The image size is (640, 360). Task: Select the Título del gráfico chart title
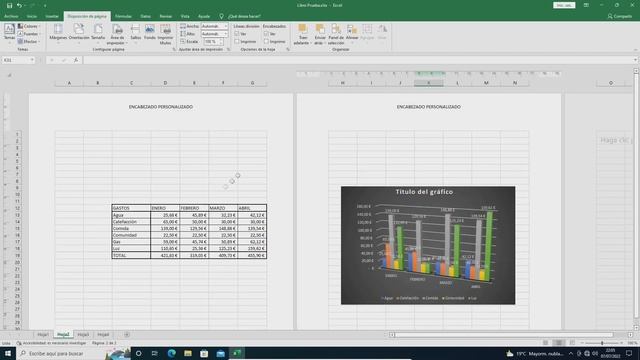(x=424, y=191)
